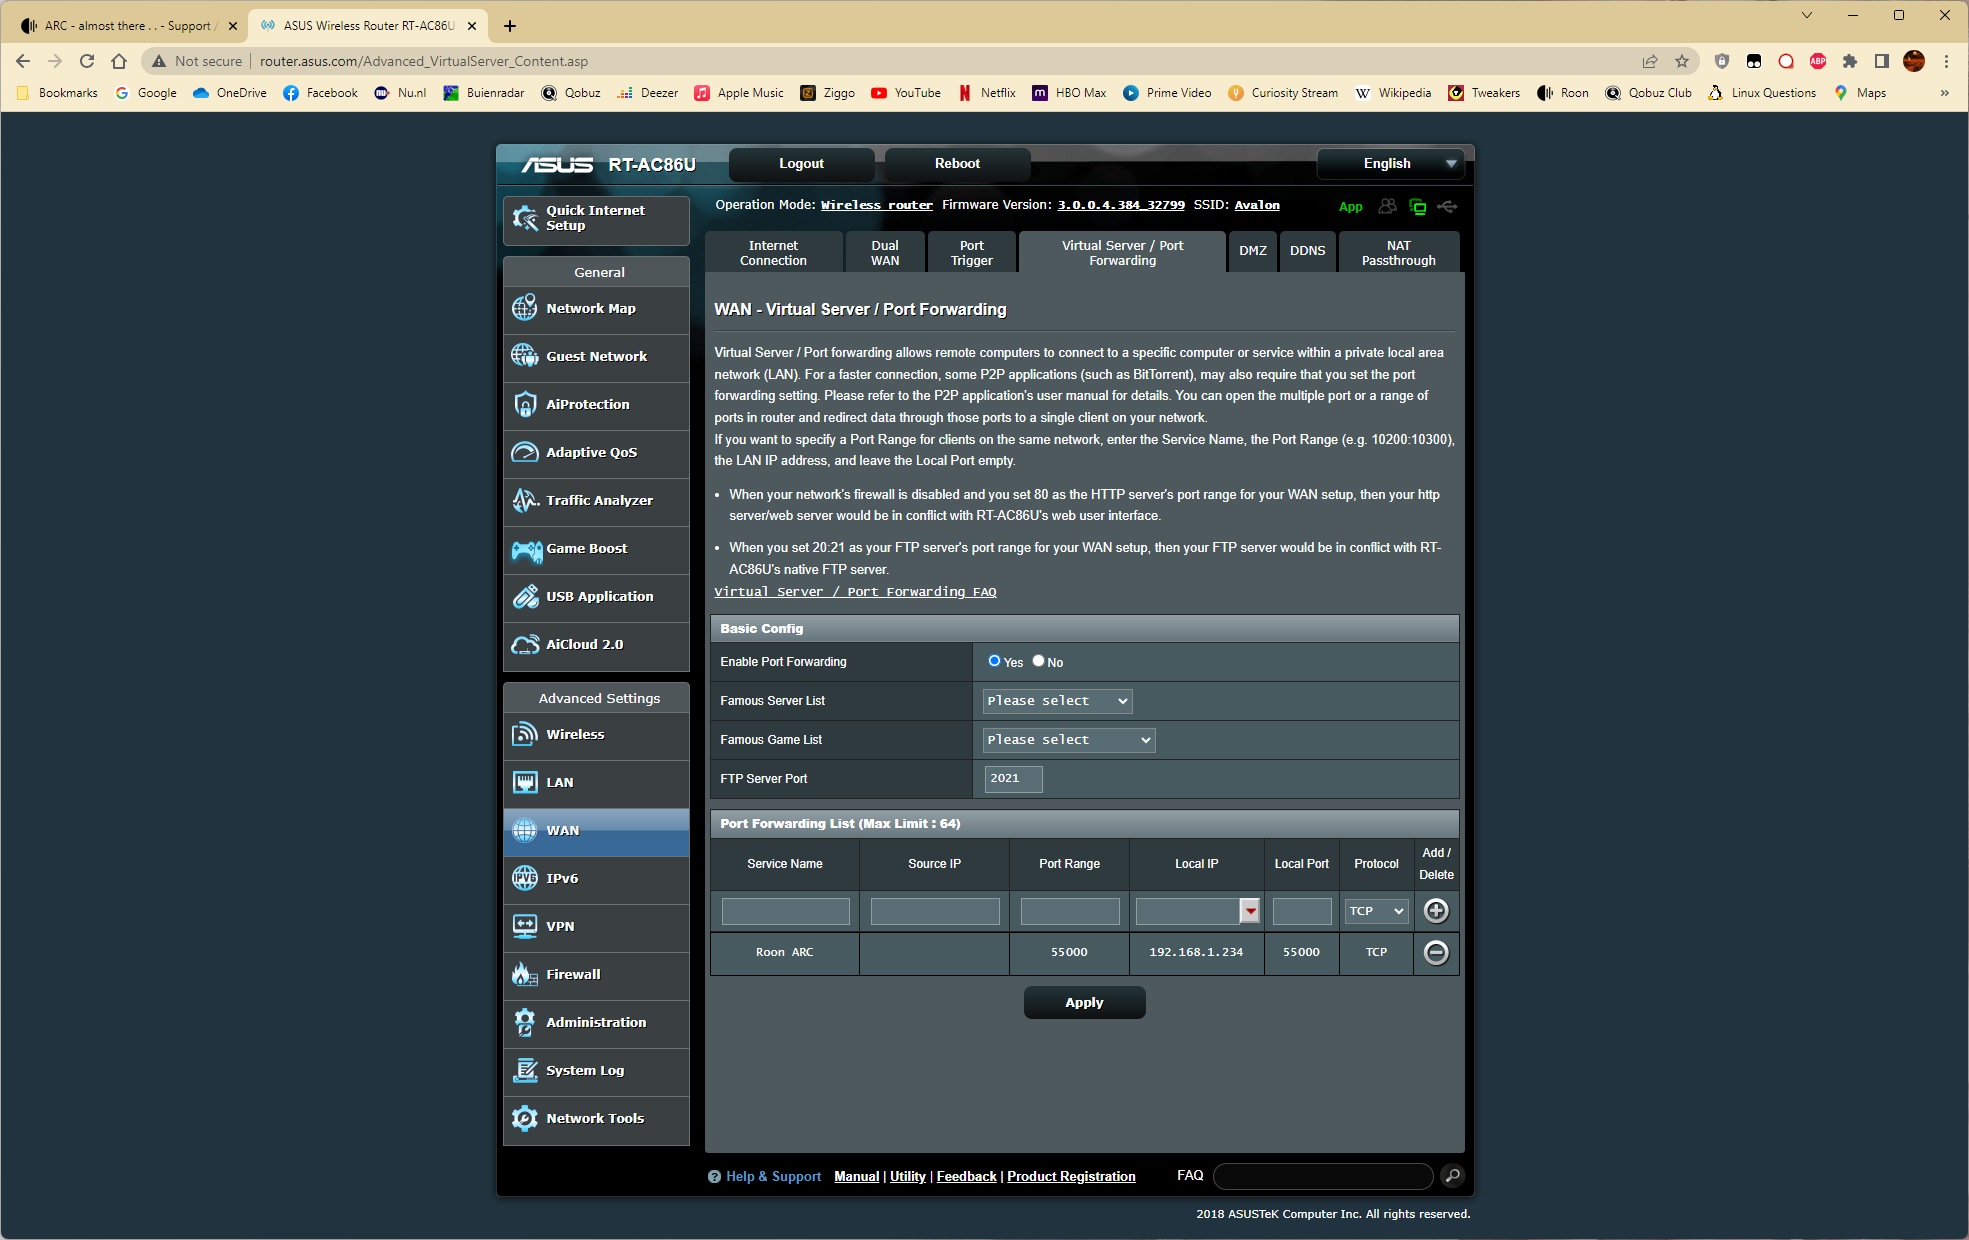Open the Wikipedia bookmark
Image resolution: width=1969 pixels, height=1240 pixels.
click(1393, 93)
